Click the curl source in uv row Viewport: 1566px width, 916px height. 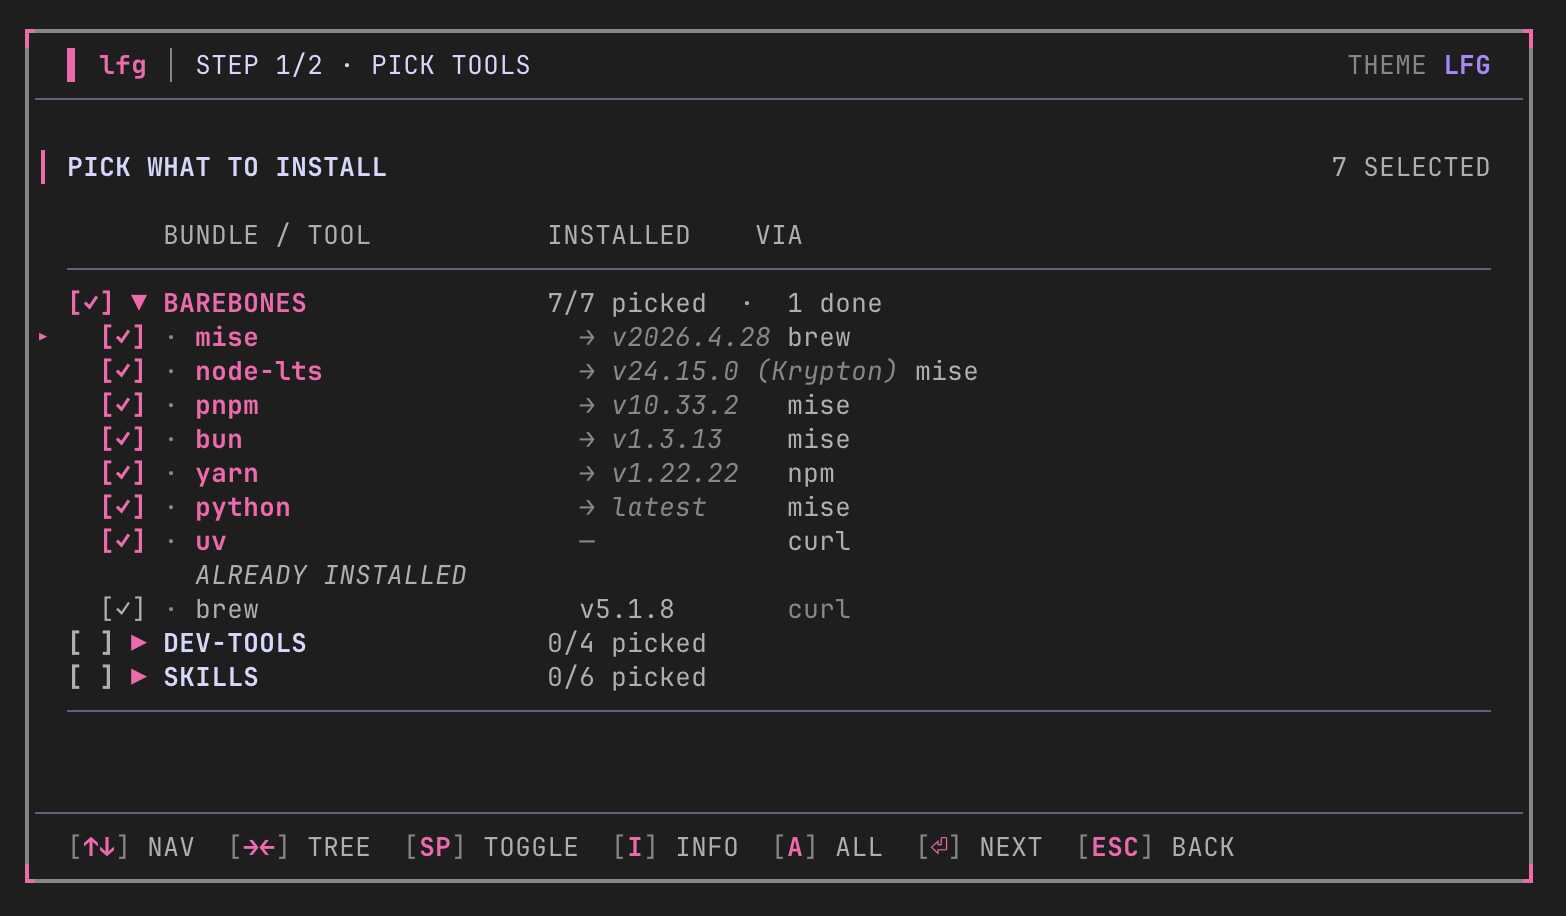click(x=819, y=541)
